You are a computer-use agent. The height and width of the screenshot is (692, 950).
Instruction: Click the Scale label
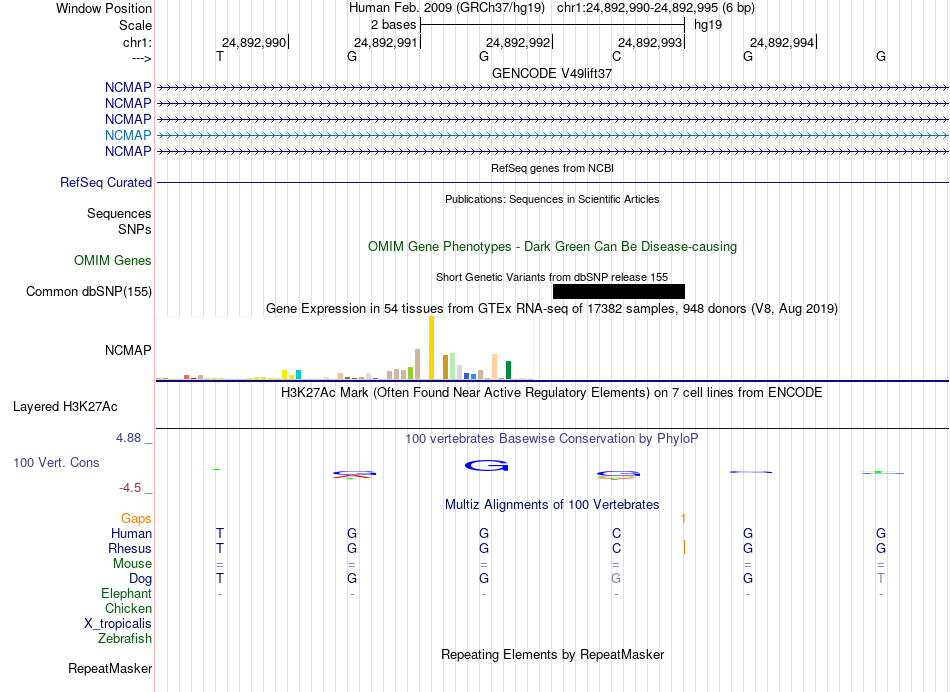(135, 25)
